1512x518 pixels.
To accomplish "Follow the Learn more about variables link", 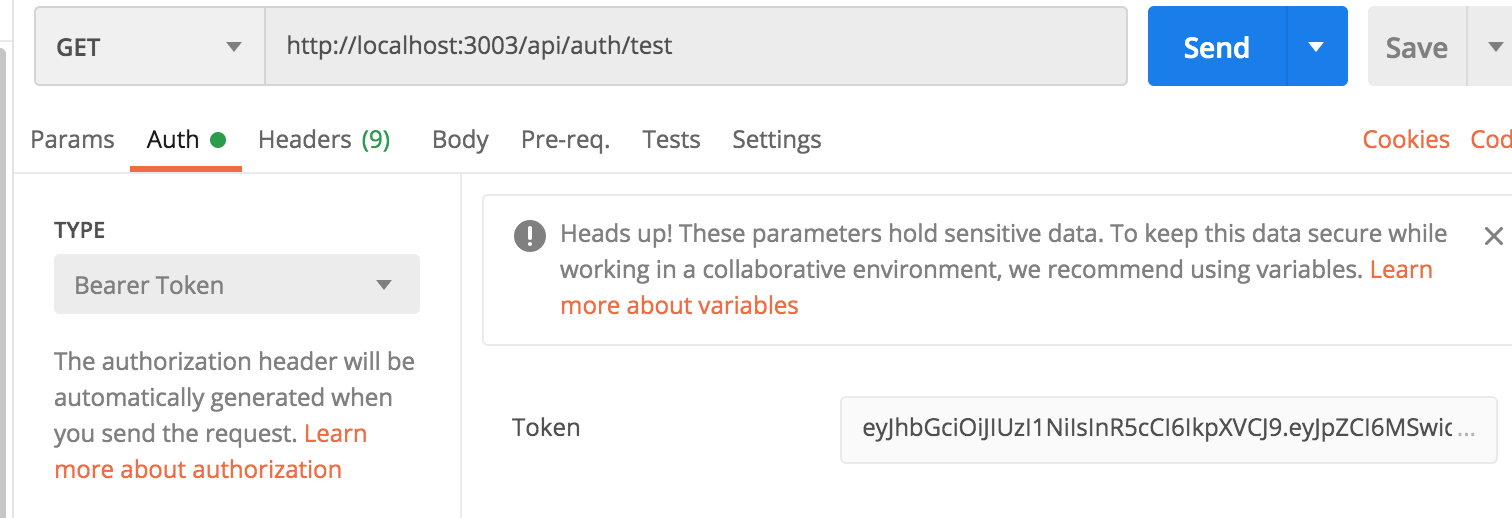I will [x=996, y=287].
